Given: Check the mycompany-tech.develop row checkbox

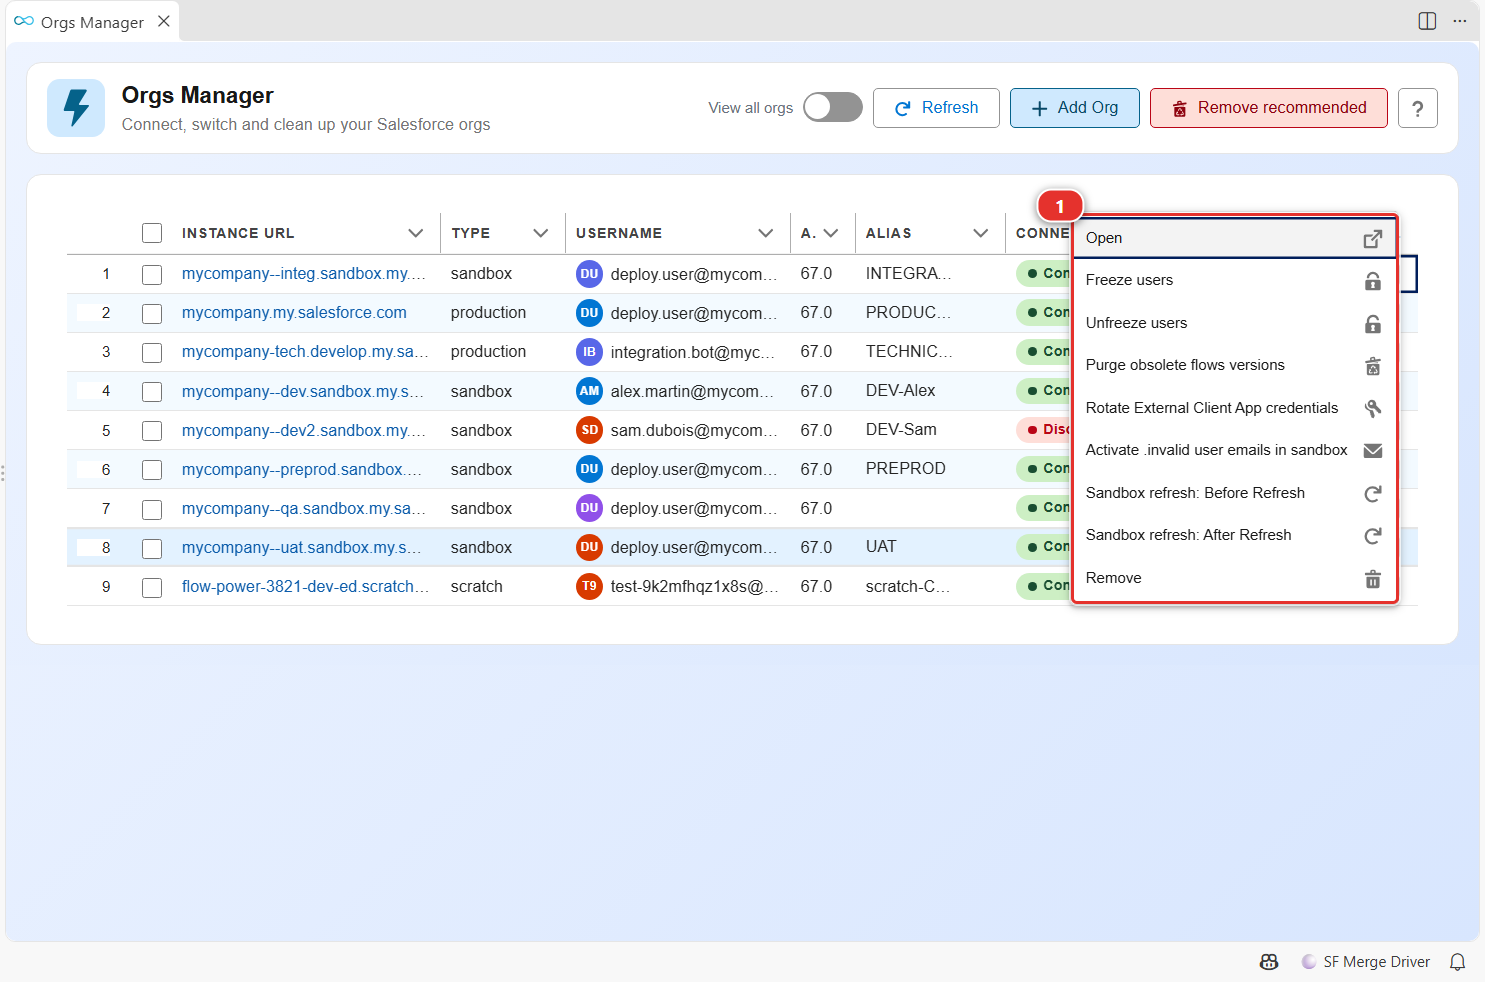Looking at the screenshot, I should click(152, 352).
